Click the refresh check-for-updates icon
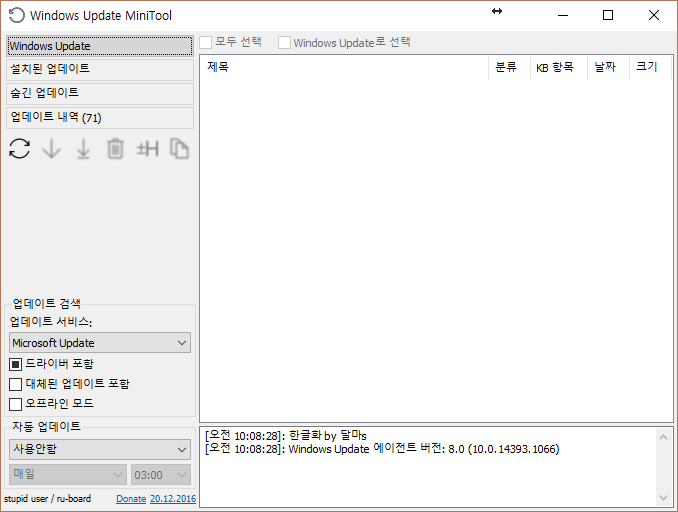678x512 pixels. pyautogui.click(x=19, y=149)
